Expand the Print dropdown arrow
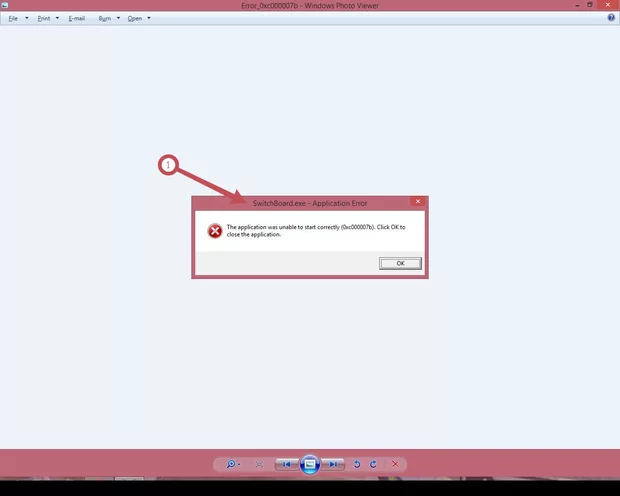The height and width of the screenshot is (496, 620). tap(57, 18)
